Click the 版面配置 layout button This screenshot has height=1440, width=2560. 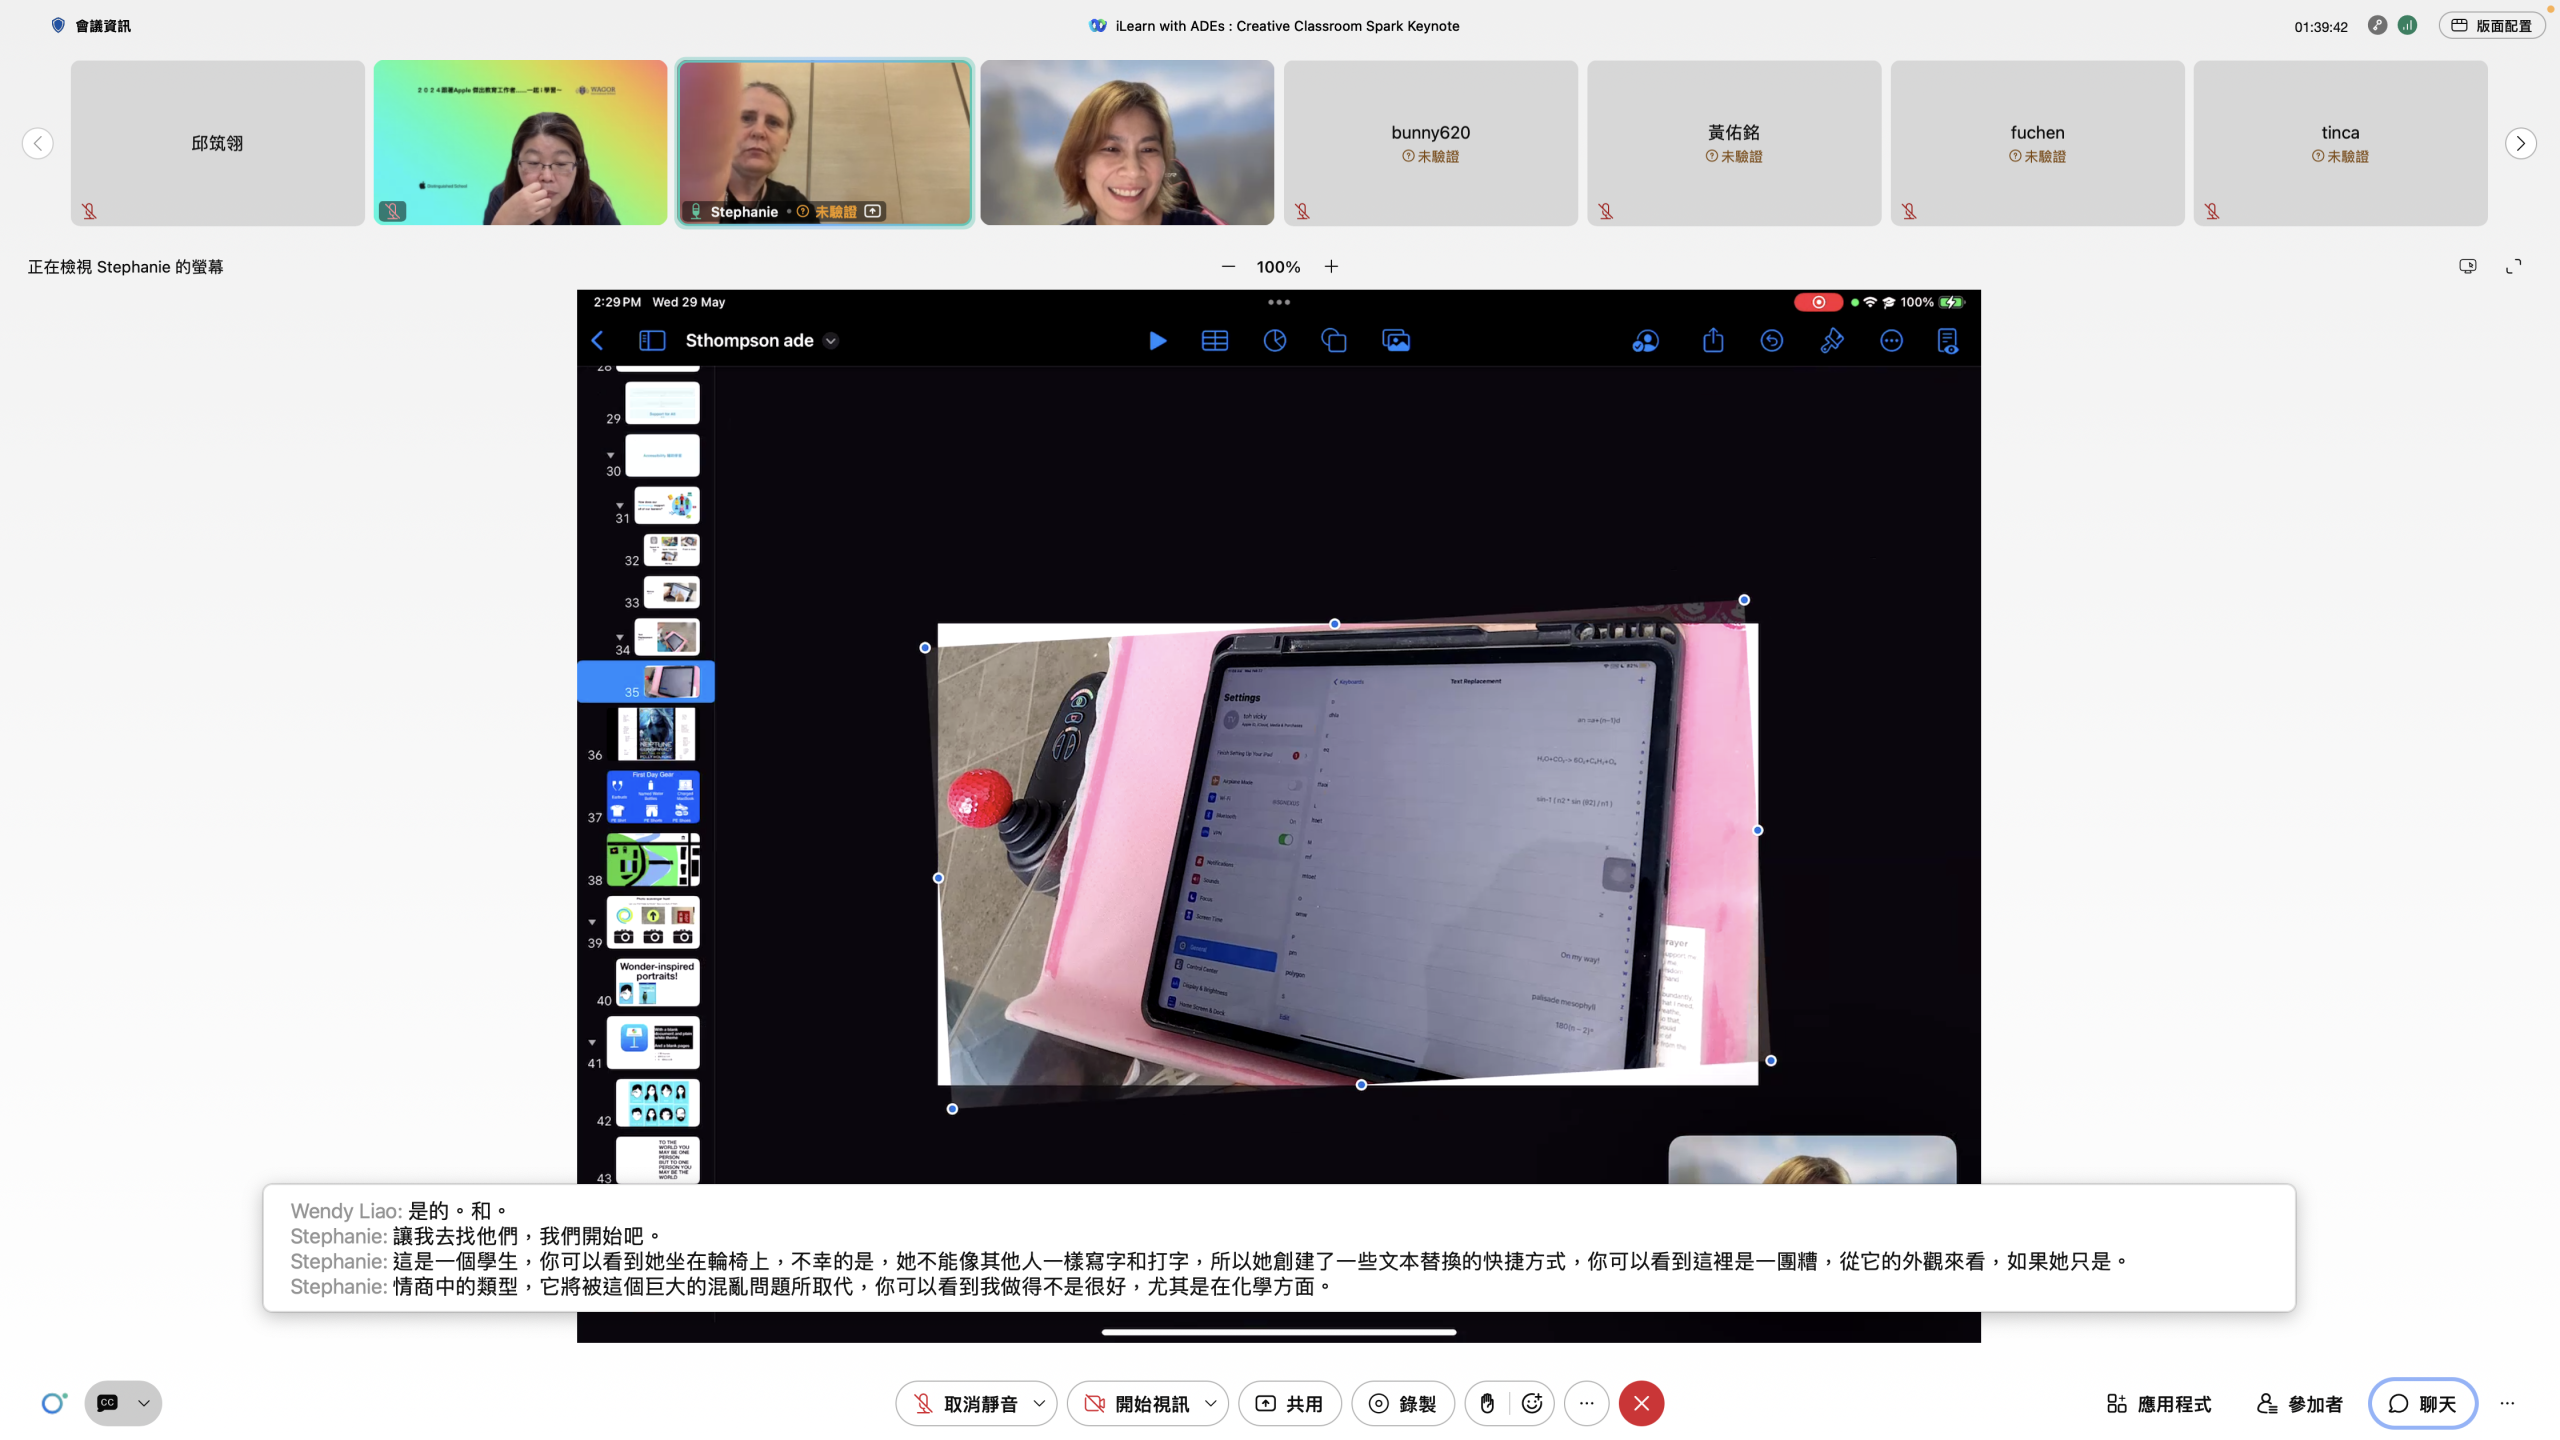click(2492, 26)
